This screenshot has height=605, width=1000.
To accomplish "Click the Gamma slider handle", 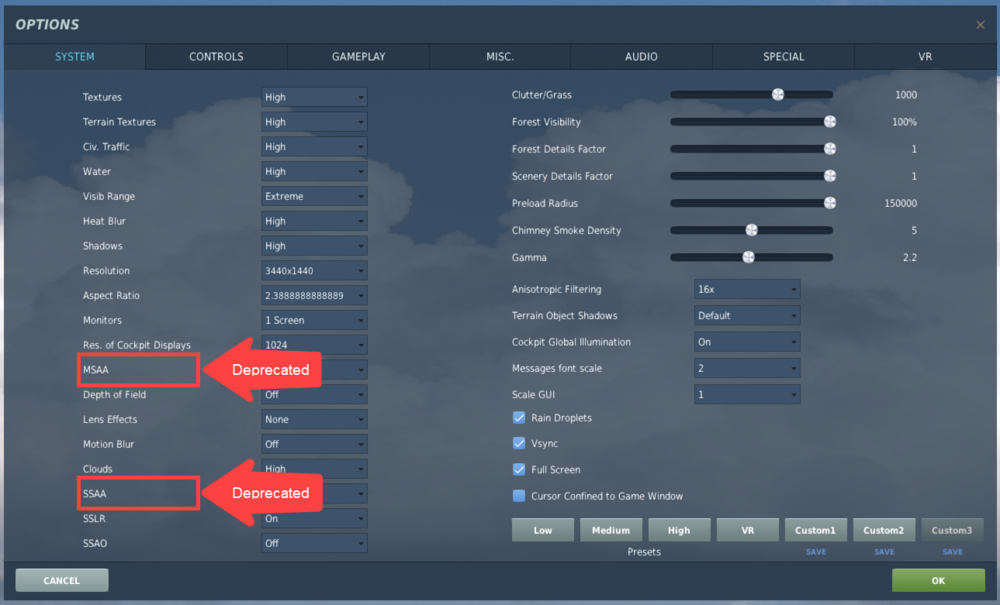I will pos(748,257).
